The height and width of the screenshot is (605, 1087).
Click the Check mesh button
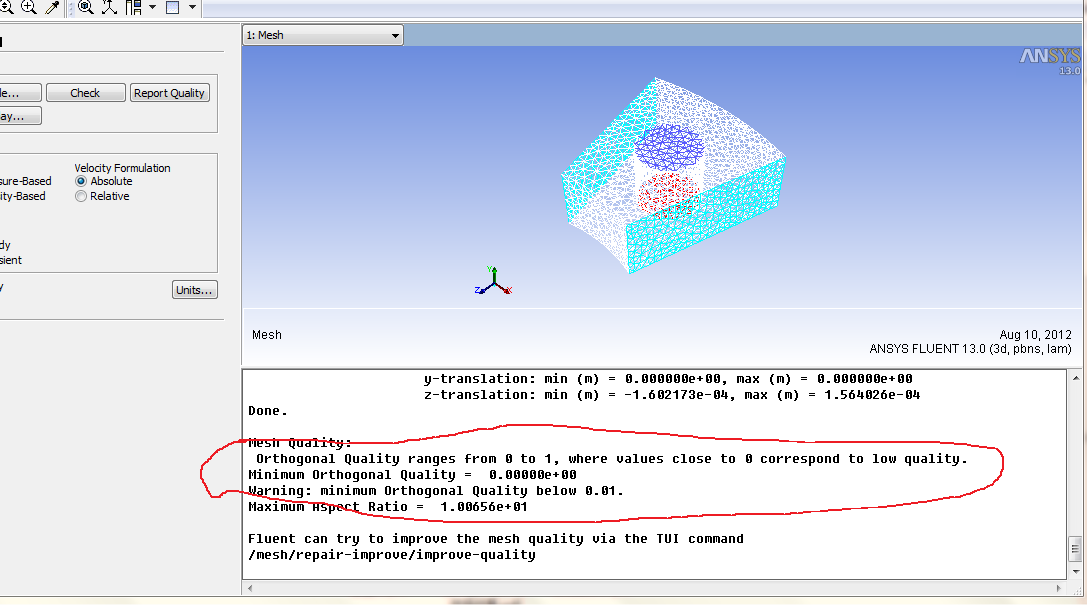pos(85,93)
